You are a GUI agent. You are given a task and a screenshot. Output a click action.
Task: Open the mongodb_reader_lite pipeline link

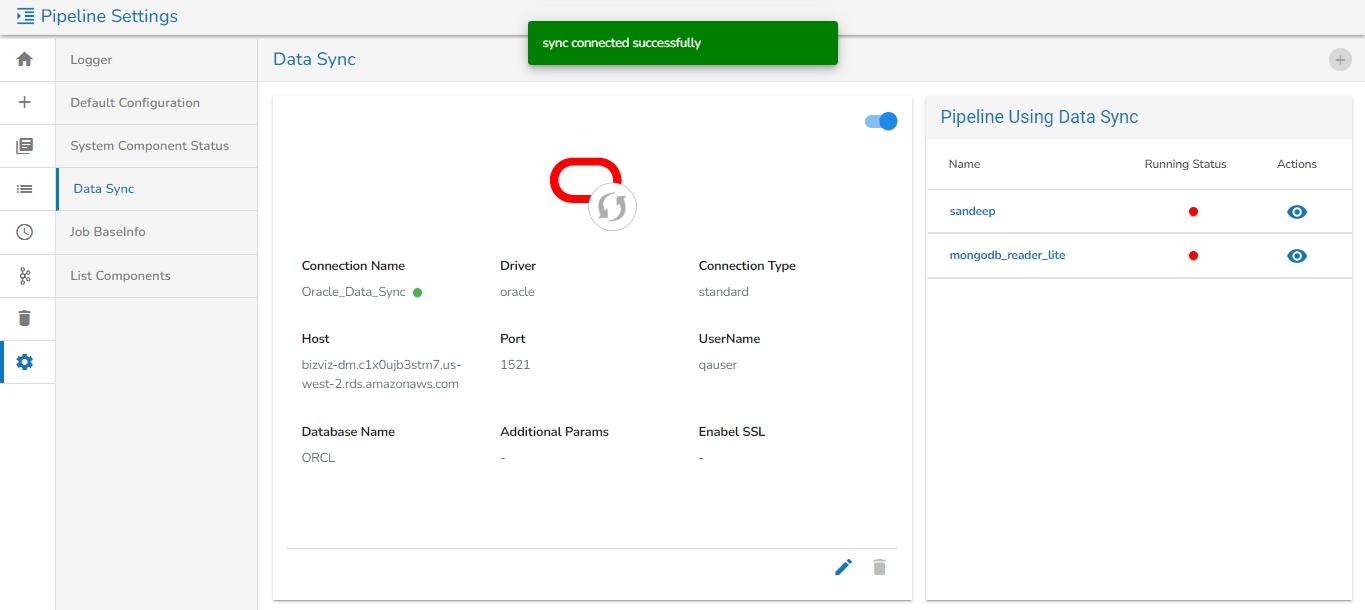click(1007, 255)
